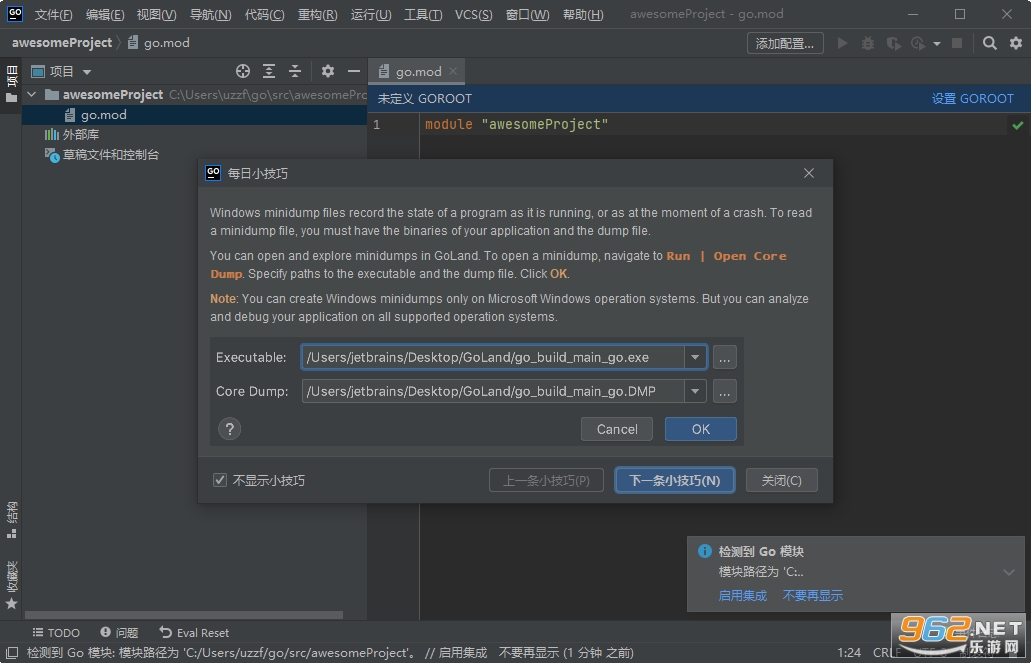The height and width of the screenshot is (663, 1031).
Task: Collapse the awesomeProject tree node
Action: tap(31, 94)
